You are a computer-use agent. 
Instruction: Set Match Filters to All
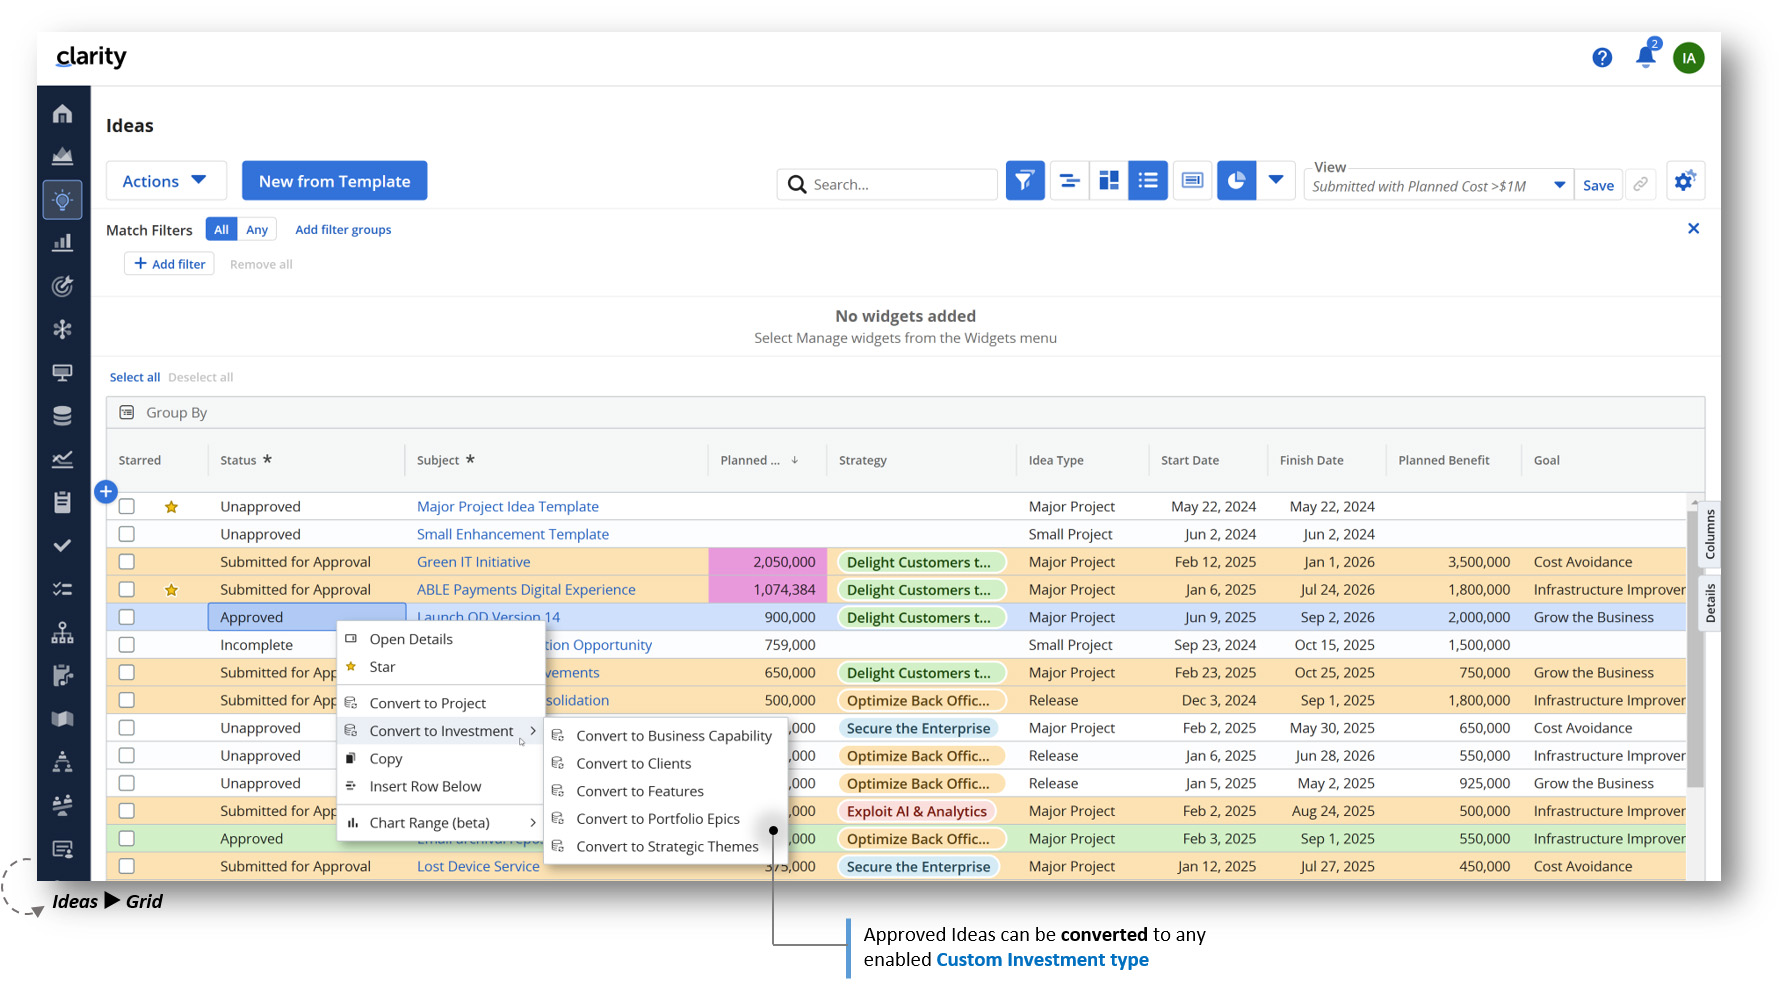[x=221, y=229]
